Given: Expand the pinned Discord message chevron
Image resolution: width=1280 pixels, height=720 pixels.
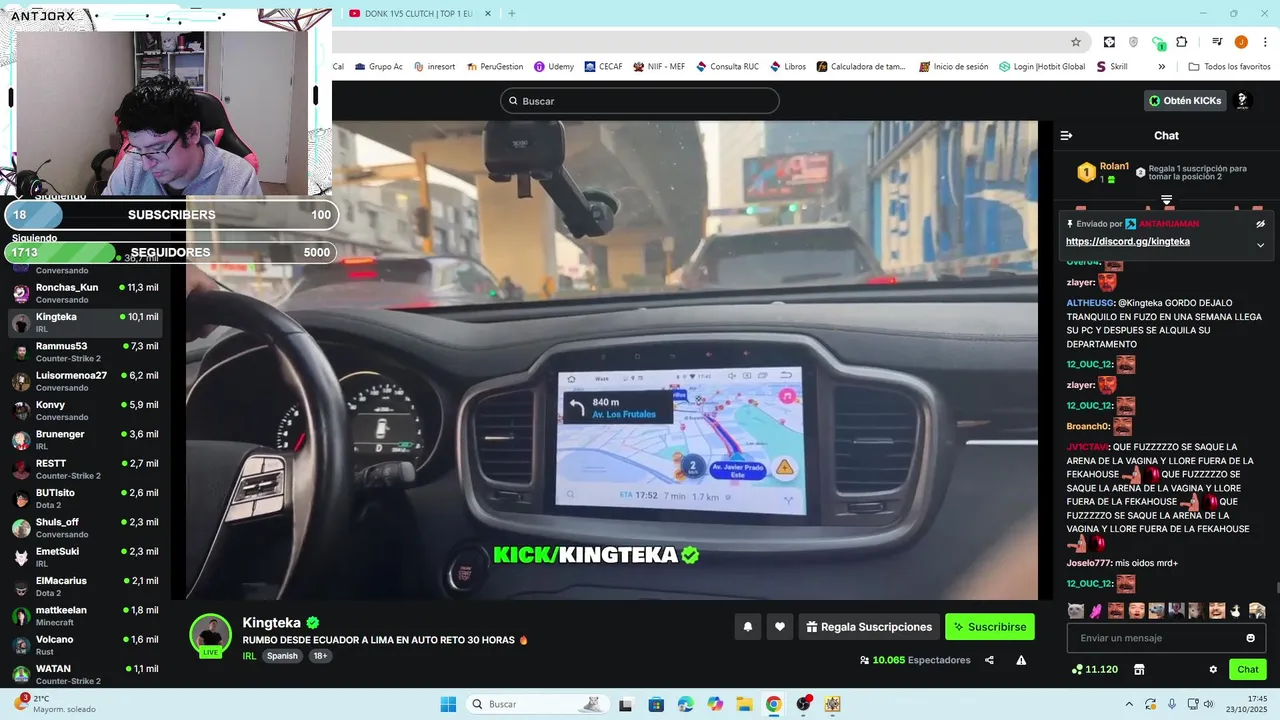Looking at the screenshot, I should (x=1260, y=245).
